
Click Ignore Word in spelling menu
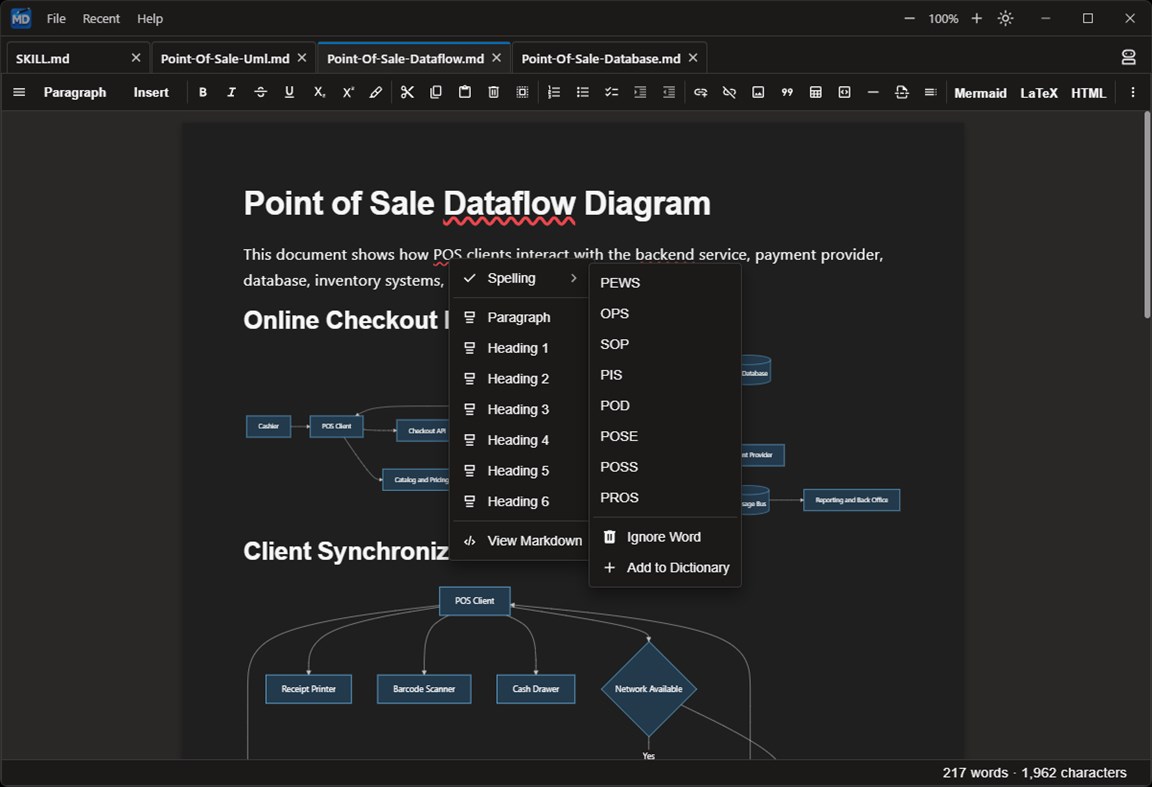tap(665, 537)
